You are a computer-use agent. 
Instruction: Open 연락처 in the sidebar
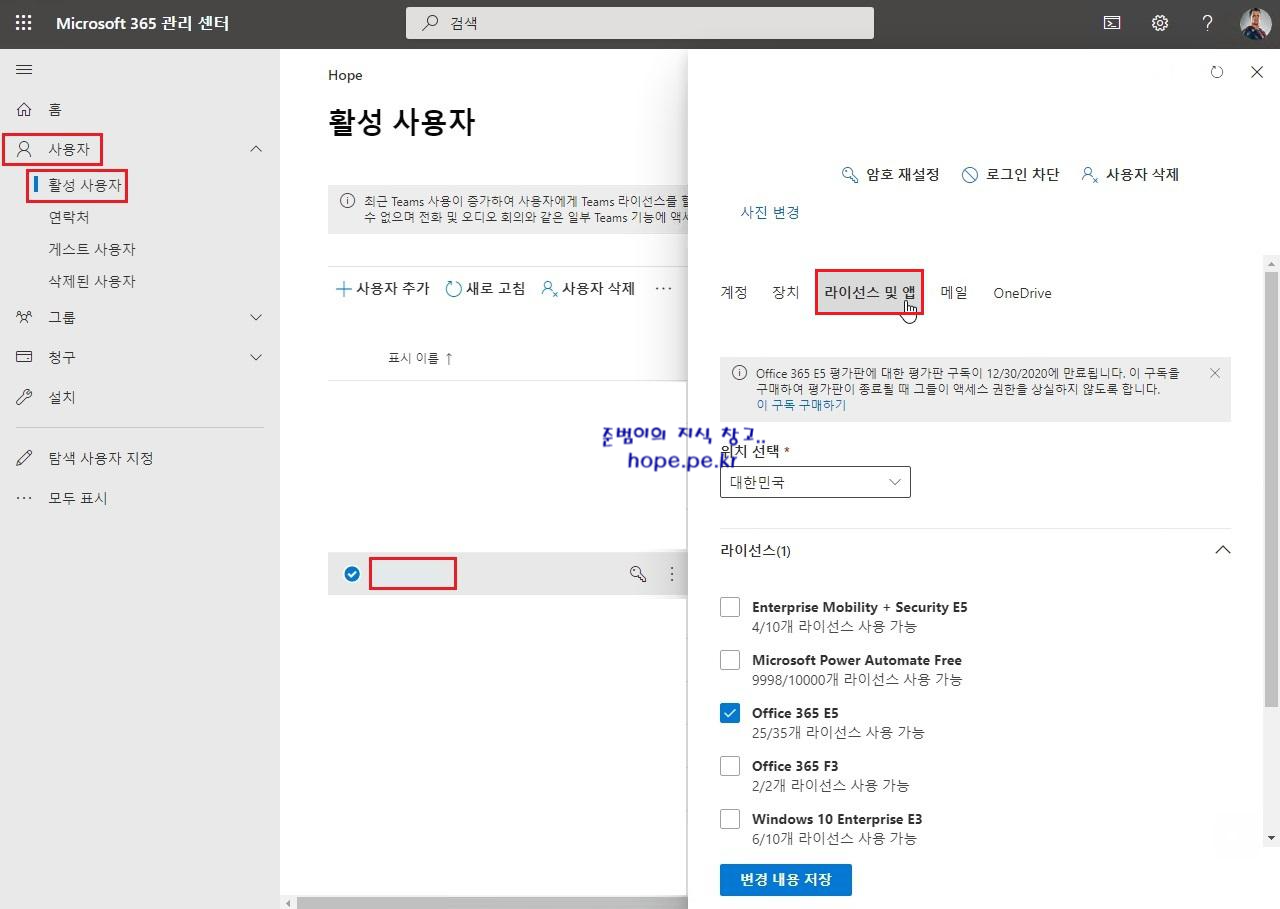click(69, 217)
